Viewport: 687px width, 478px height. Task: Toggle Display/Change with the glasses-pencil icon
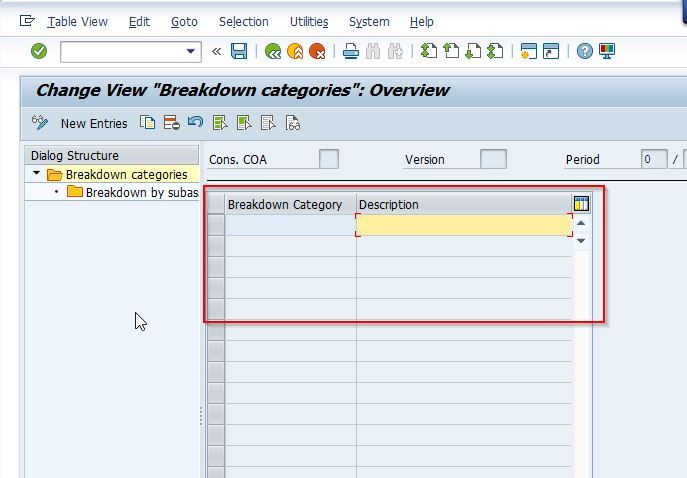click(x=39, y=123)
